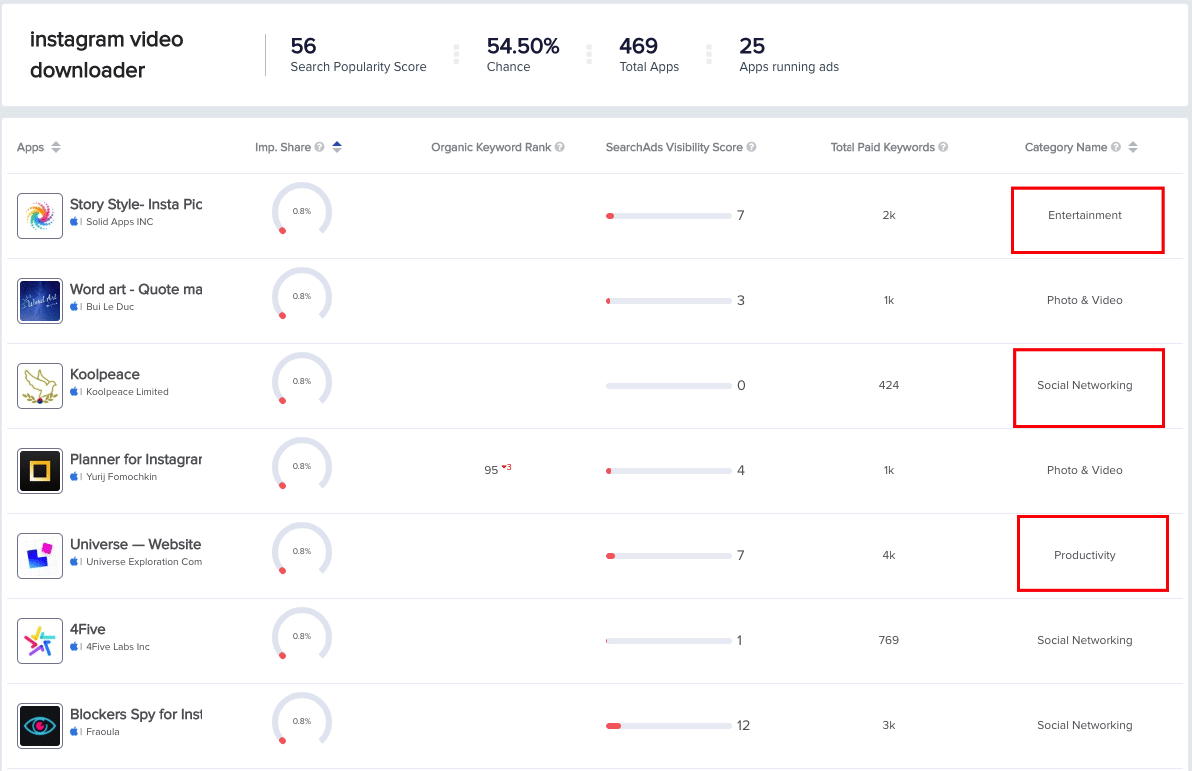1192x771 pixels.
Task: Click the Search Popularity Score 56 stat
Action: point(358,55)
